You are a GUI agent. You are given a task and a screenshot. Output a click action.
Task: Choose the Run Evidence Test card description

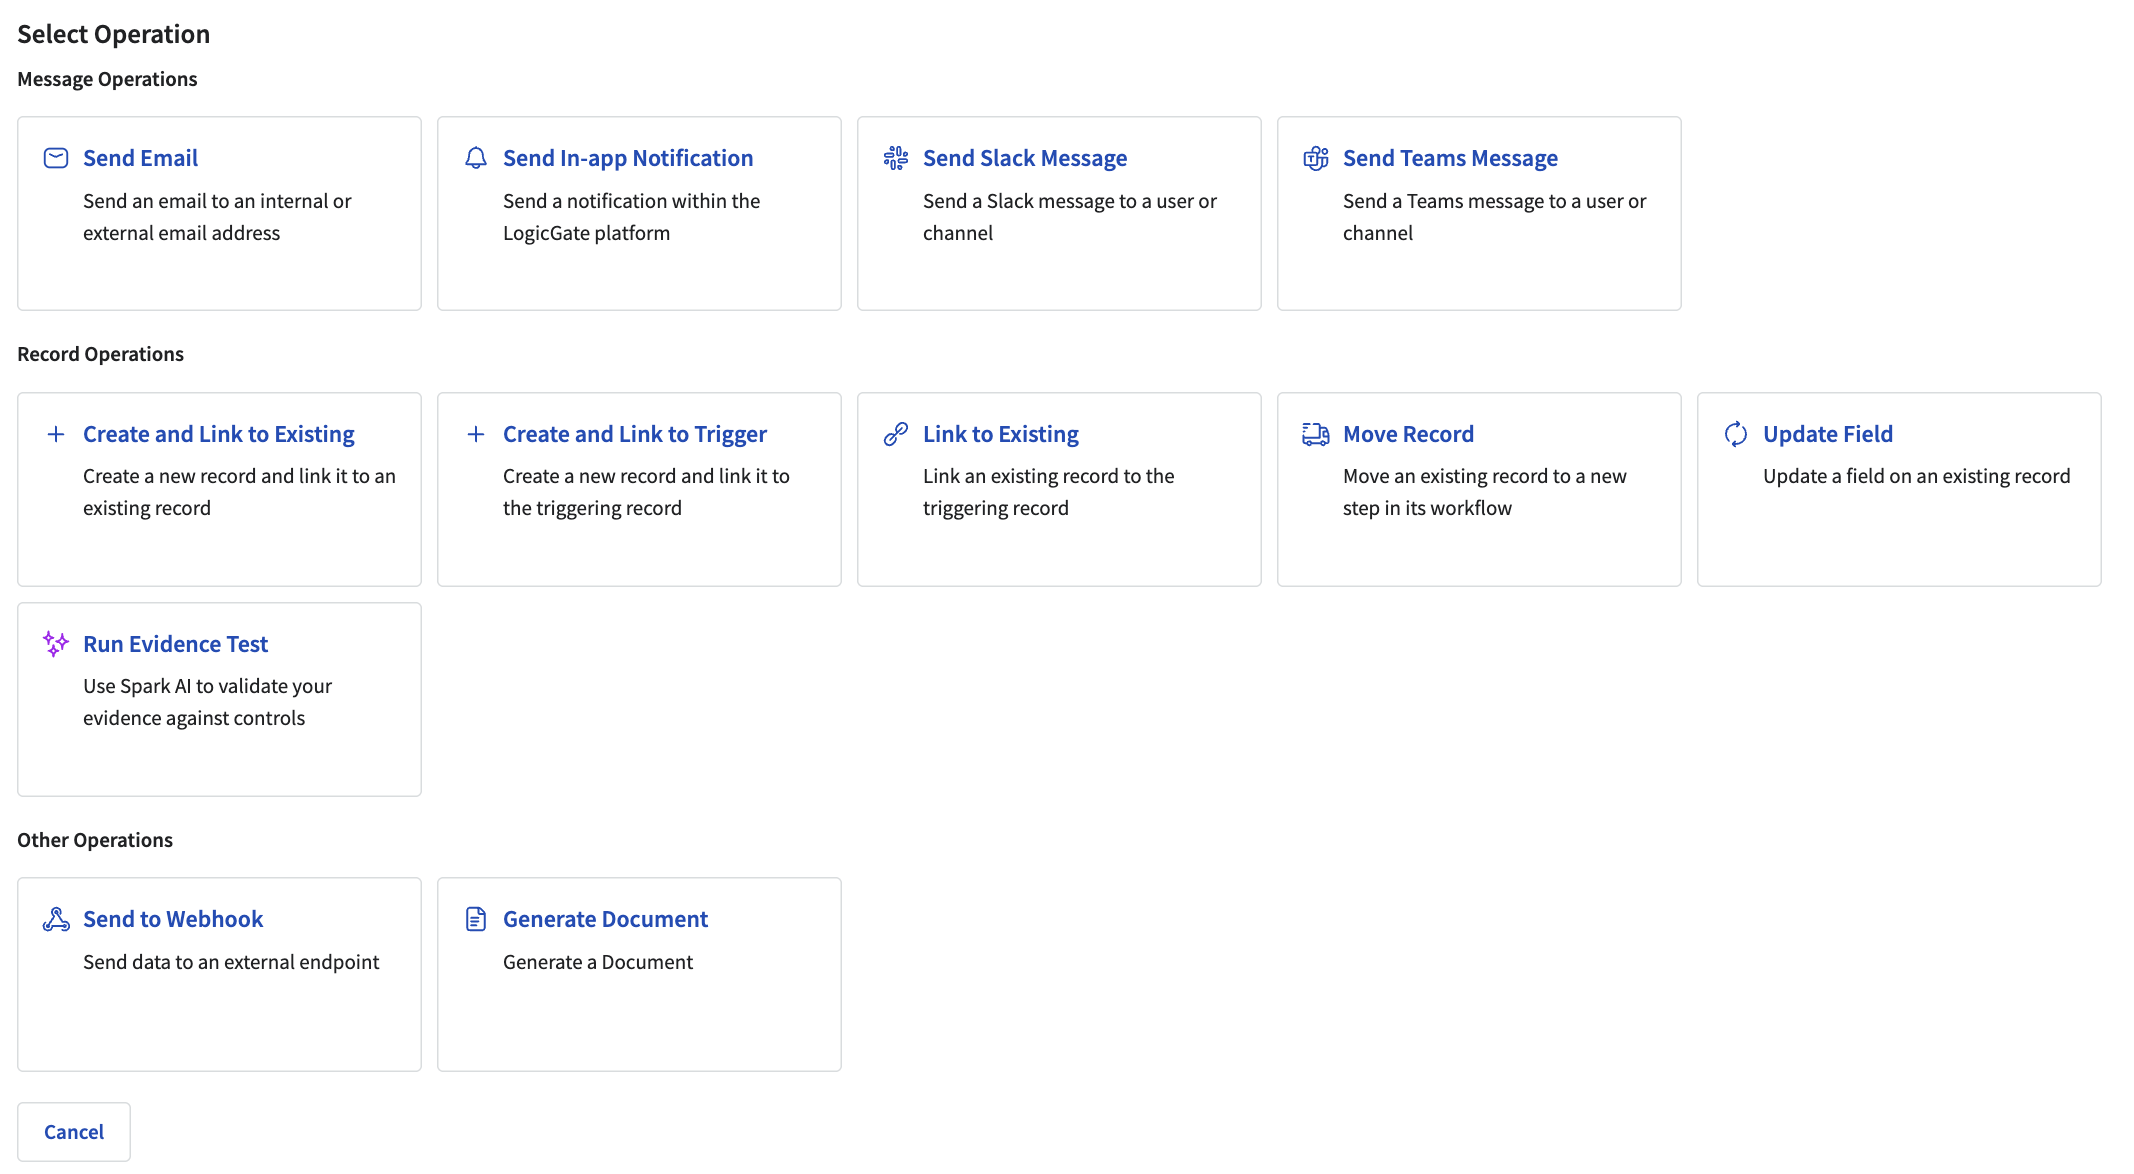click(207, 702)
